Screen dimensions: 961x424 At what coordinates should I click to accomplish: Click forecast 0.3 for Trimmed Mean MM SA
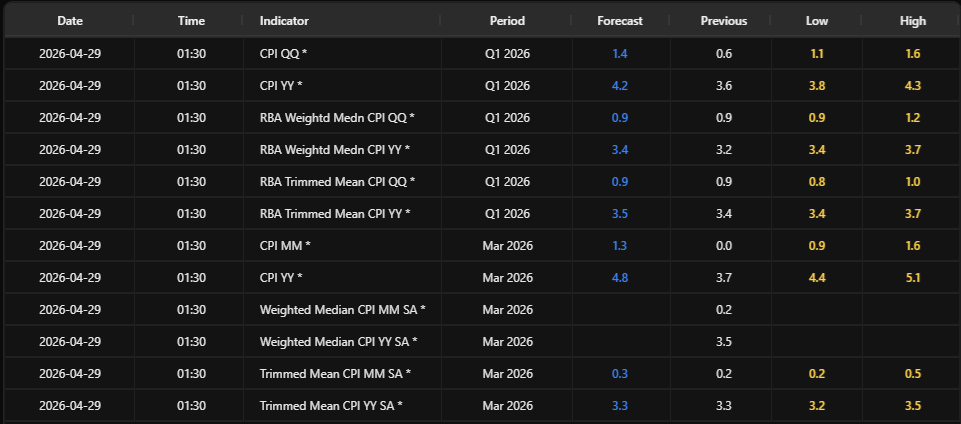(x=620, y=374)
